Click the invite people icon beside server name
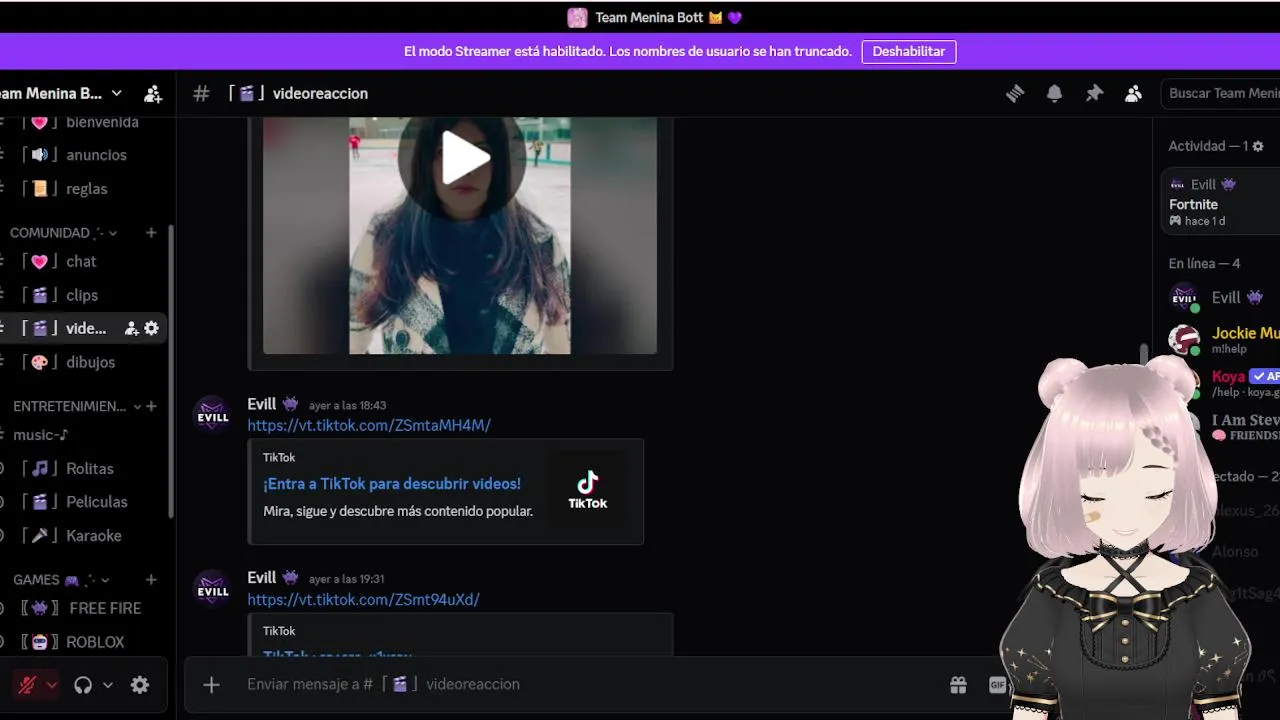 (153, 93)
